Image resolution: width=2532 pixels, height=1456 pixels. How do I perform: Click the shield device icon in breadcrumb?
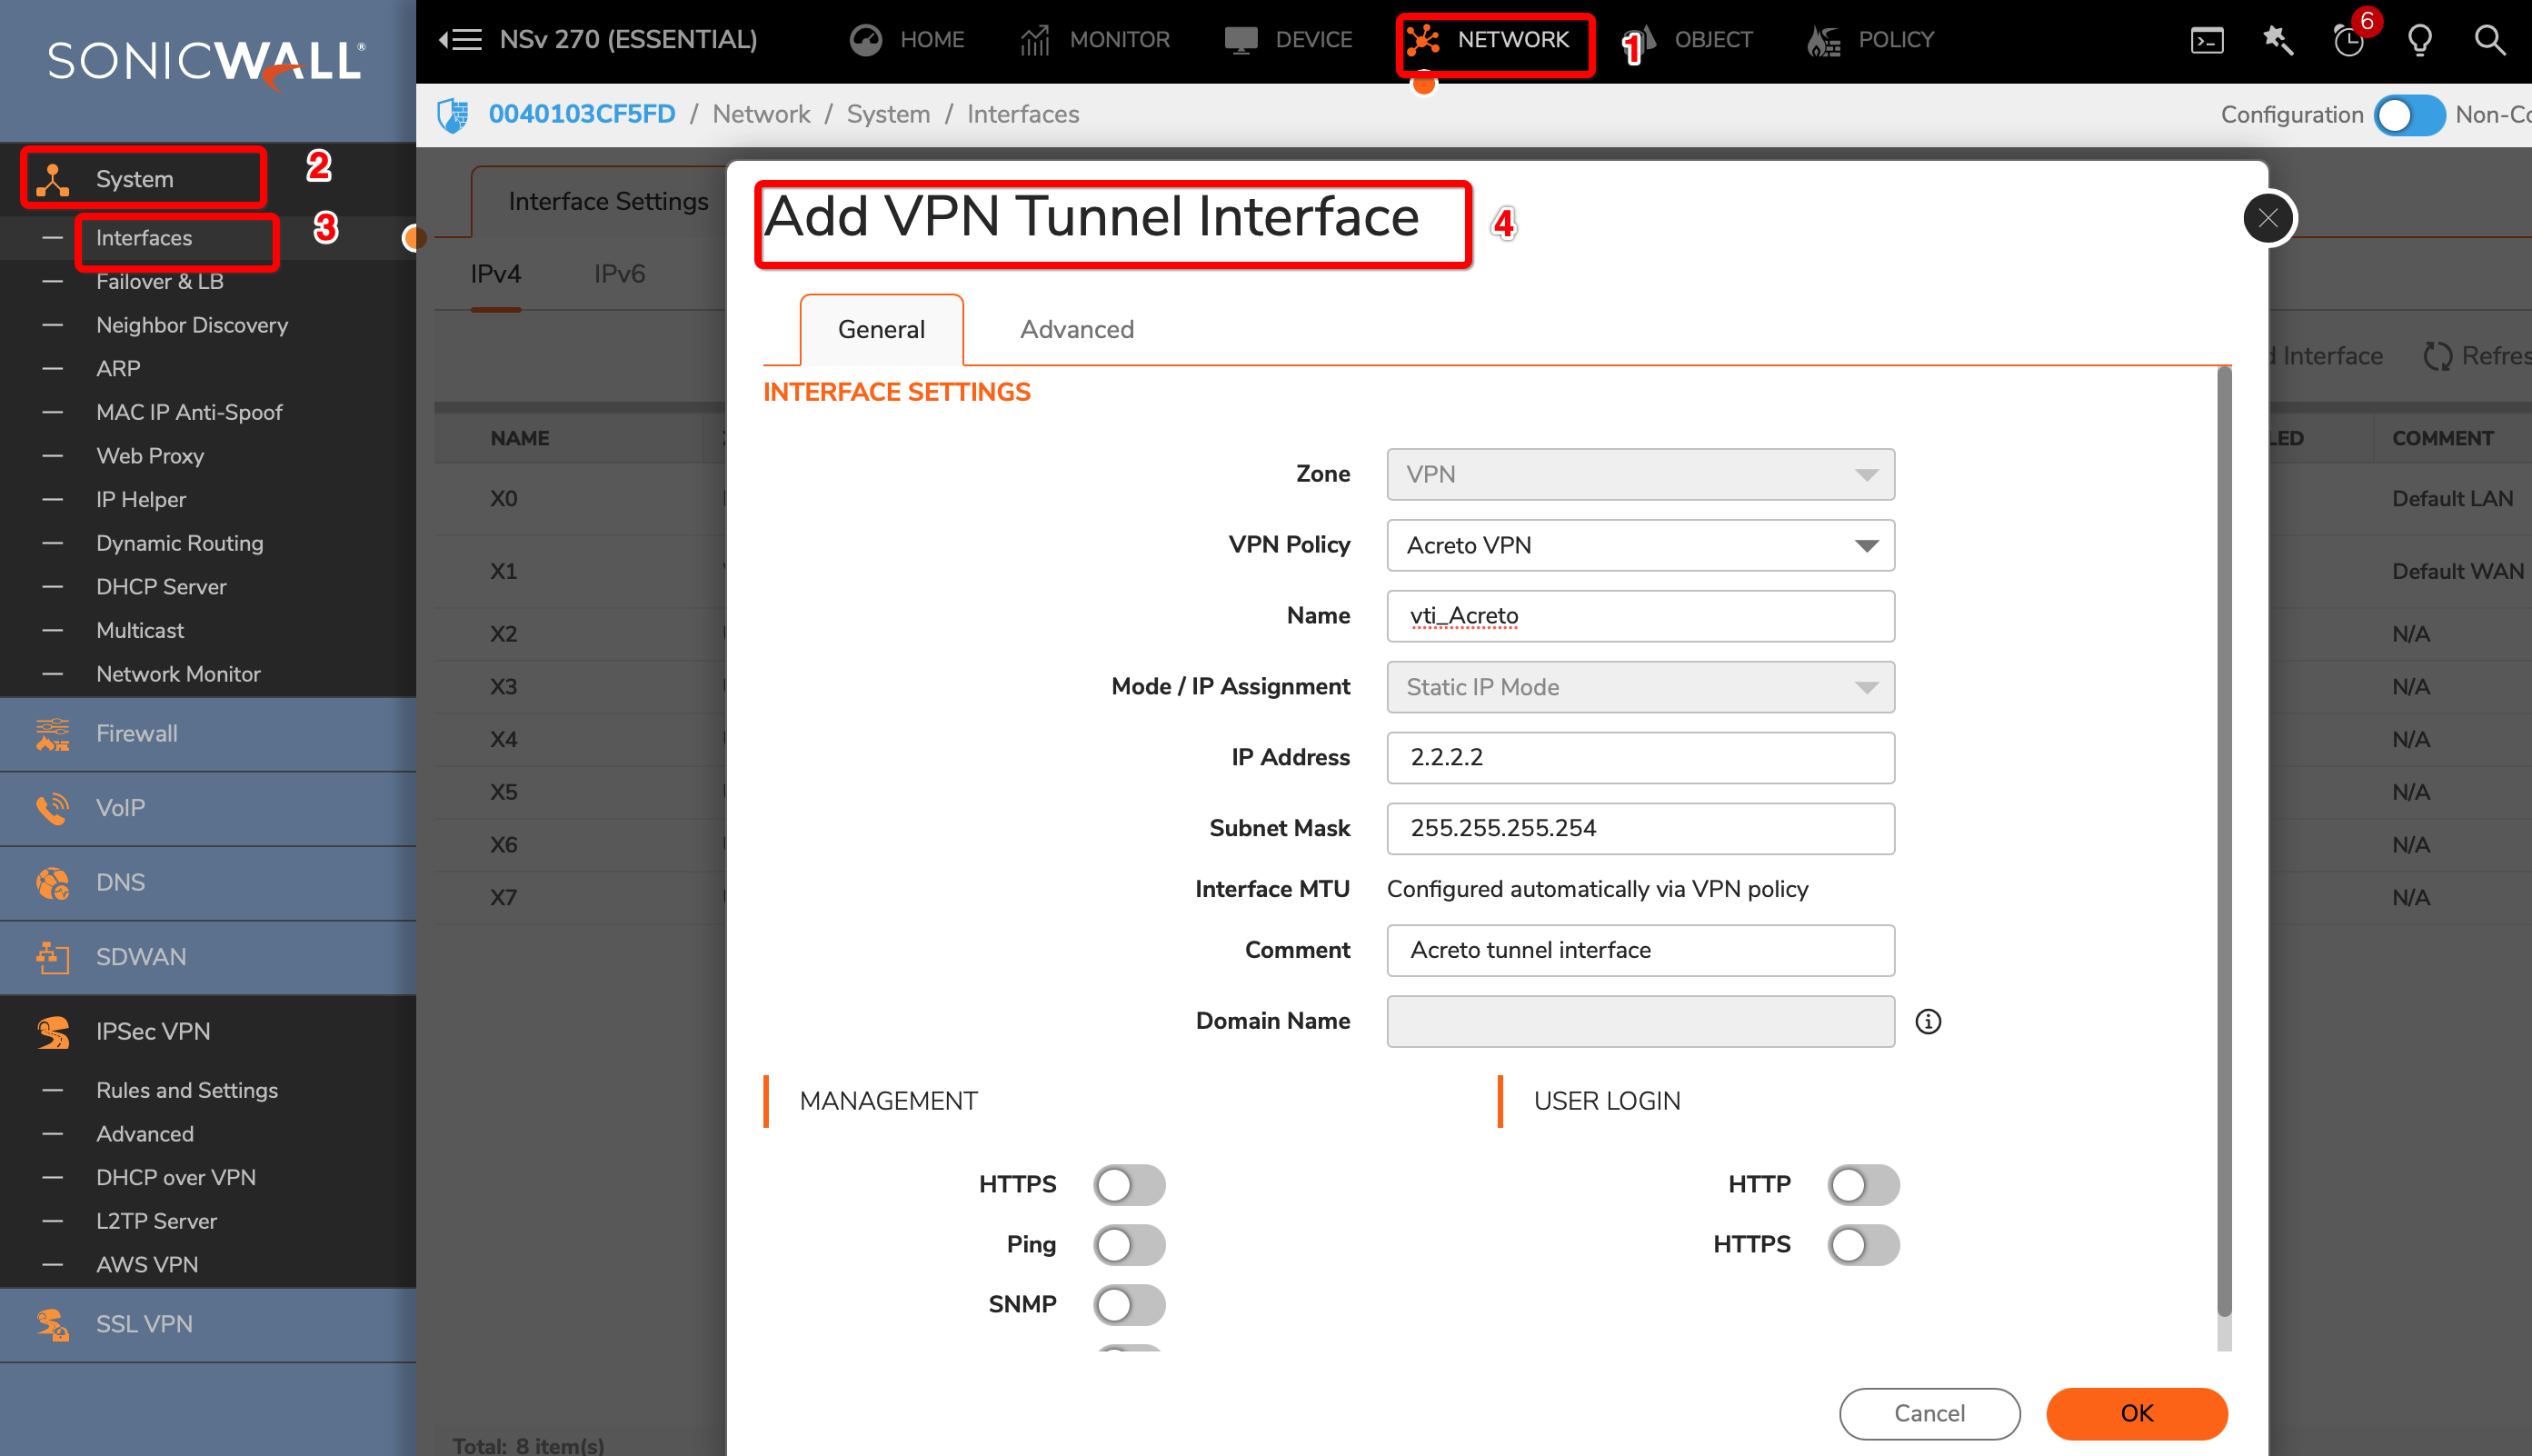pos(453,115)
